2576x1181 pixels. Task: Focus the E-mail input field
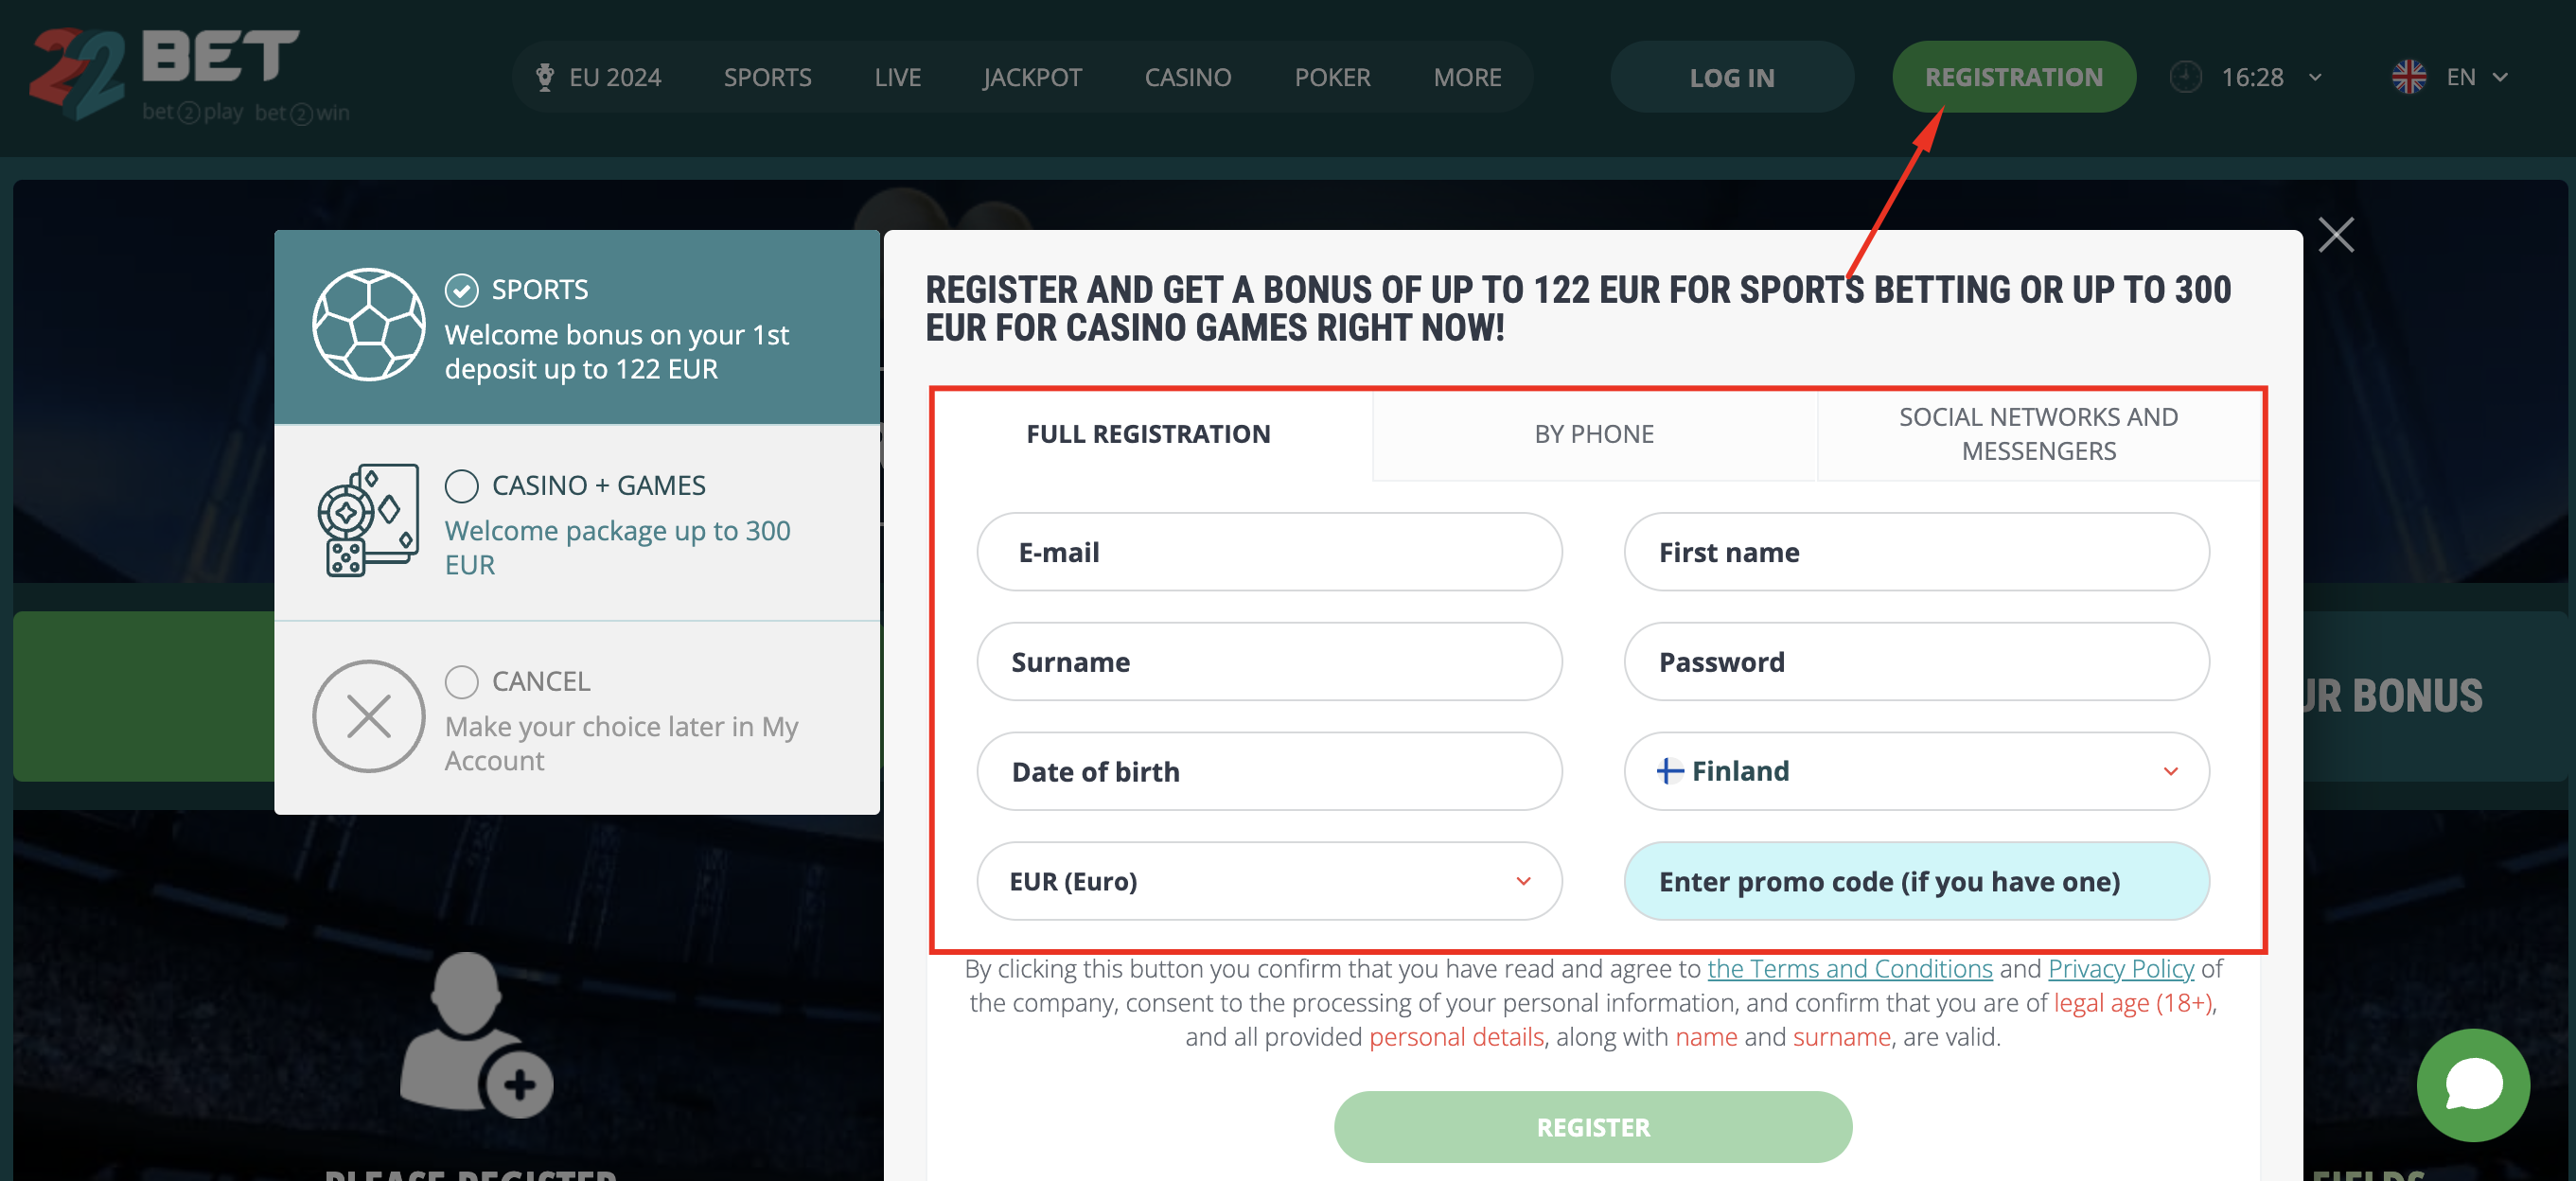[x=1269, y=552]
